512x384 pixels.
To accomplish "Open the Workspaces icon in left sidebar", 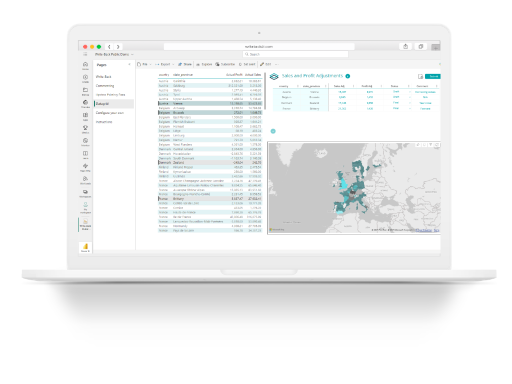I will [85, 193].
